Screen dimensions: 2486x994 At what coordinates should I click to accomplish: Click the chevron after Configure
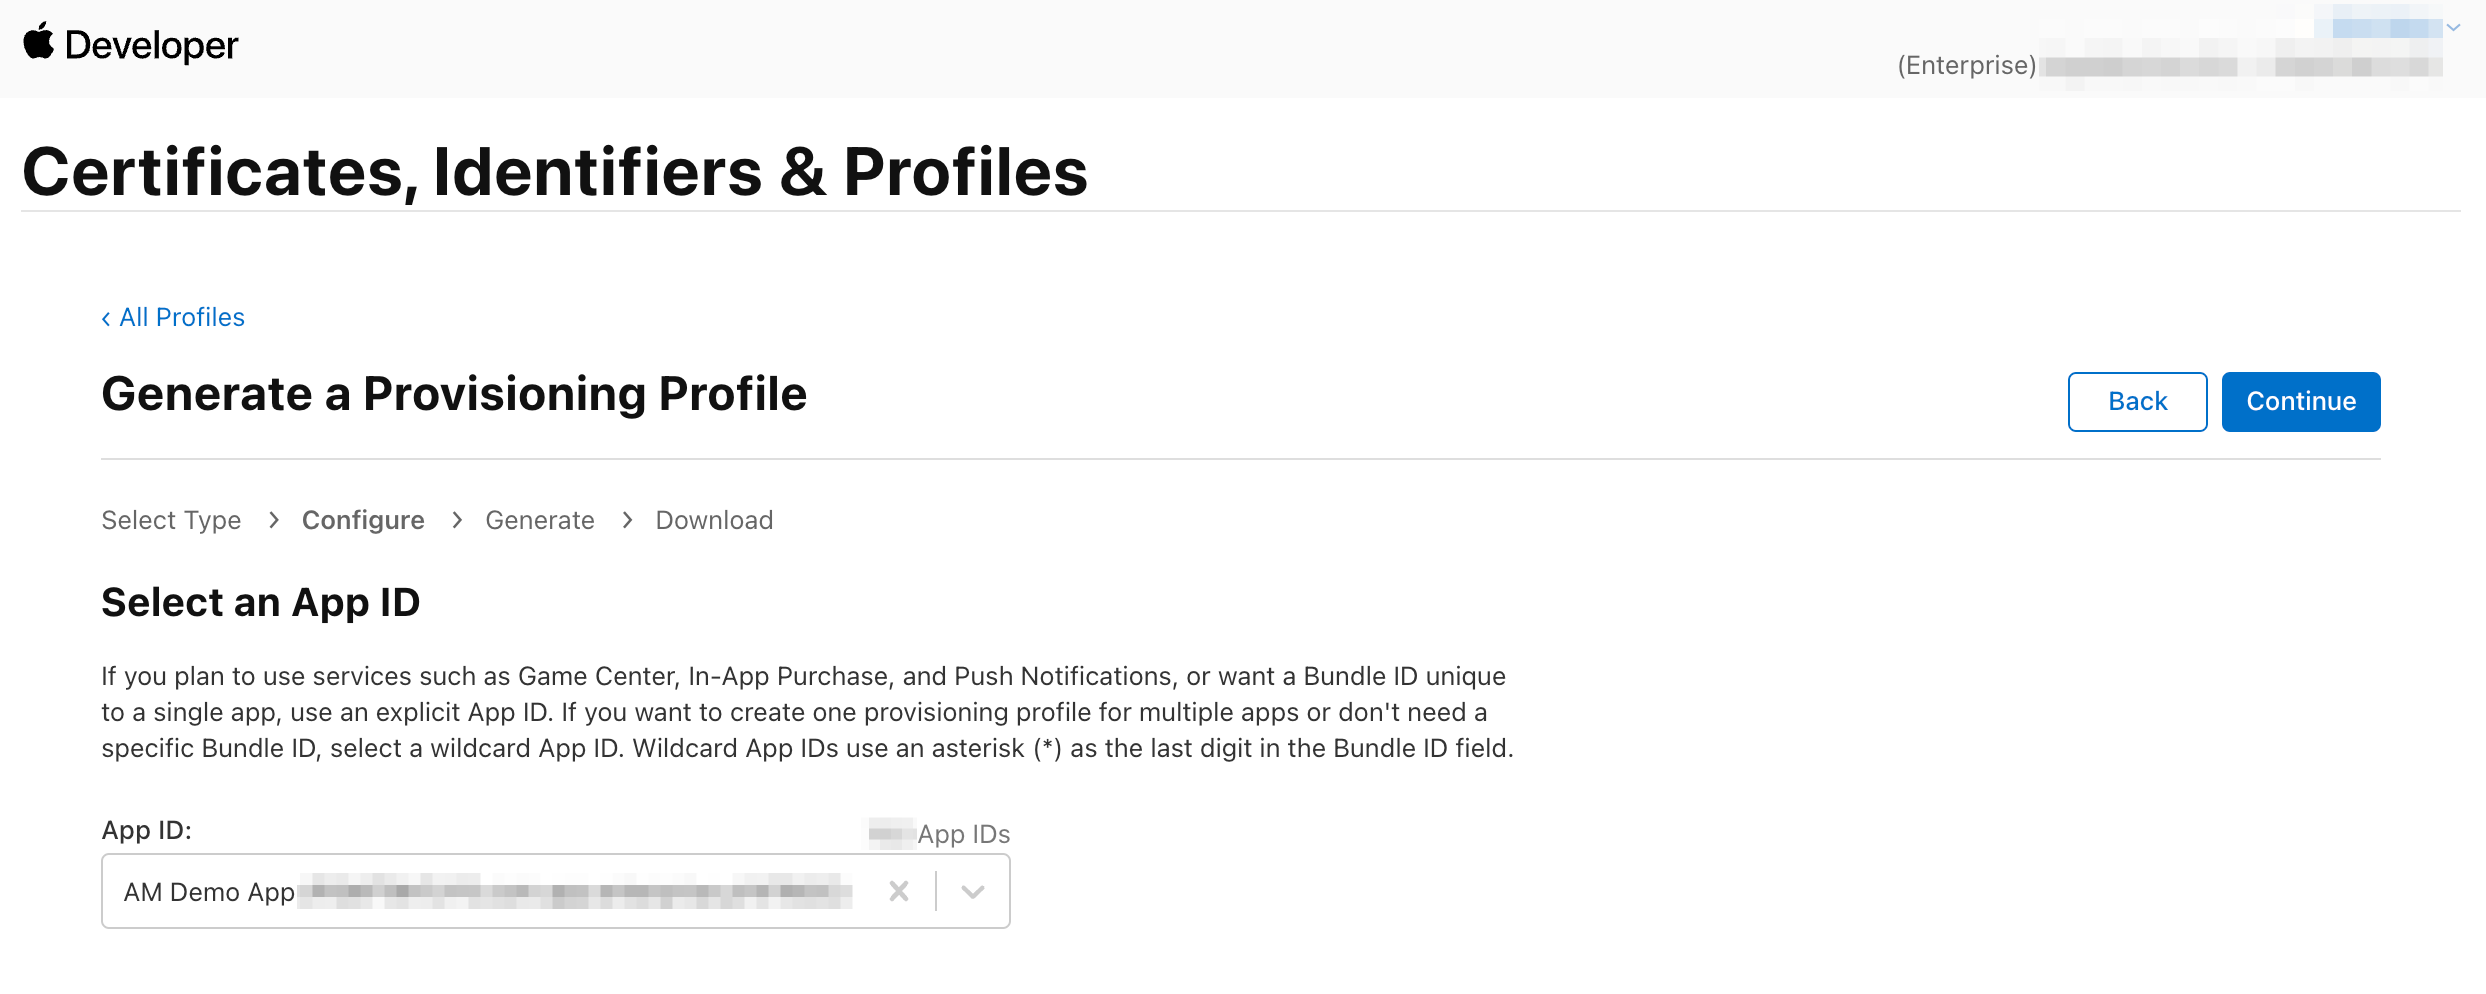click(457, 521)
